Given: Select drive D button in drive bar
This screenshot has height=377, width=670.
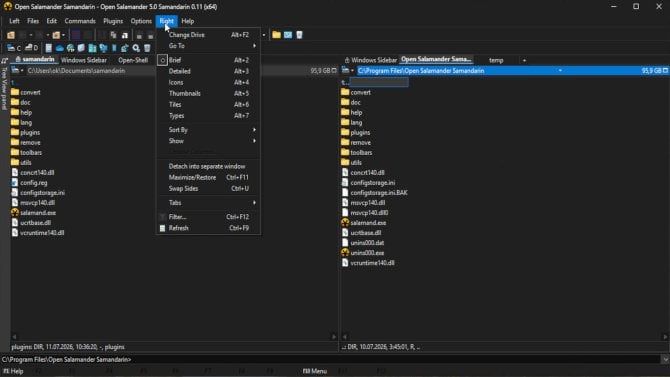Looking at the screenshot, I should point(31,48).
